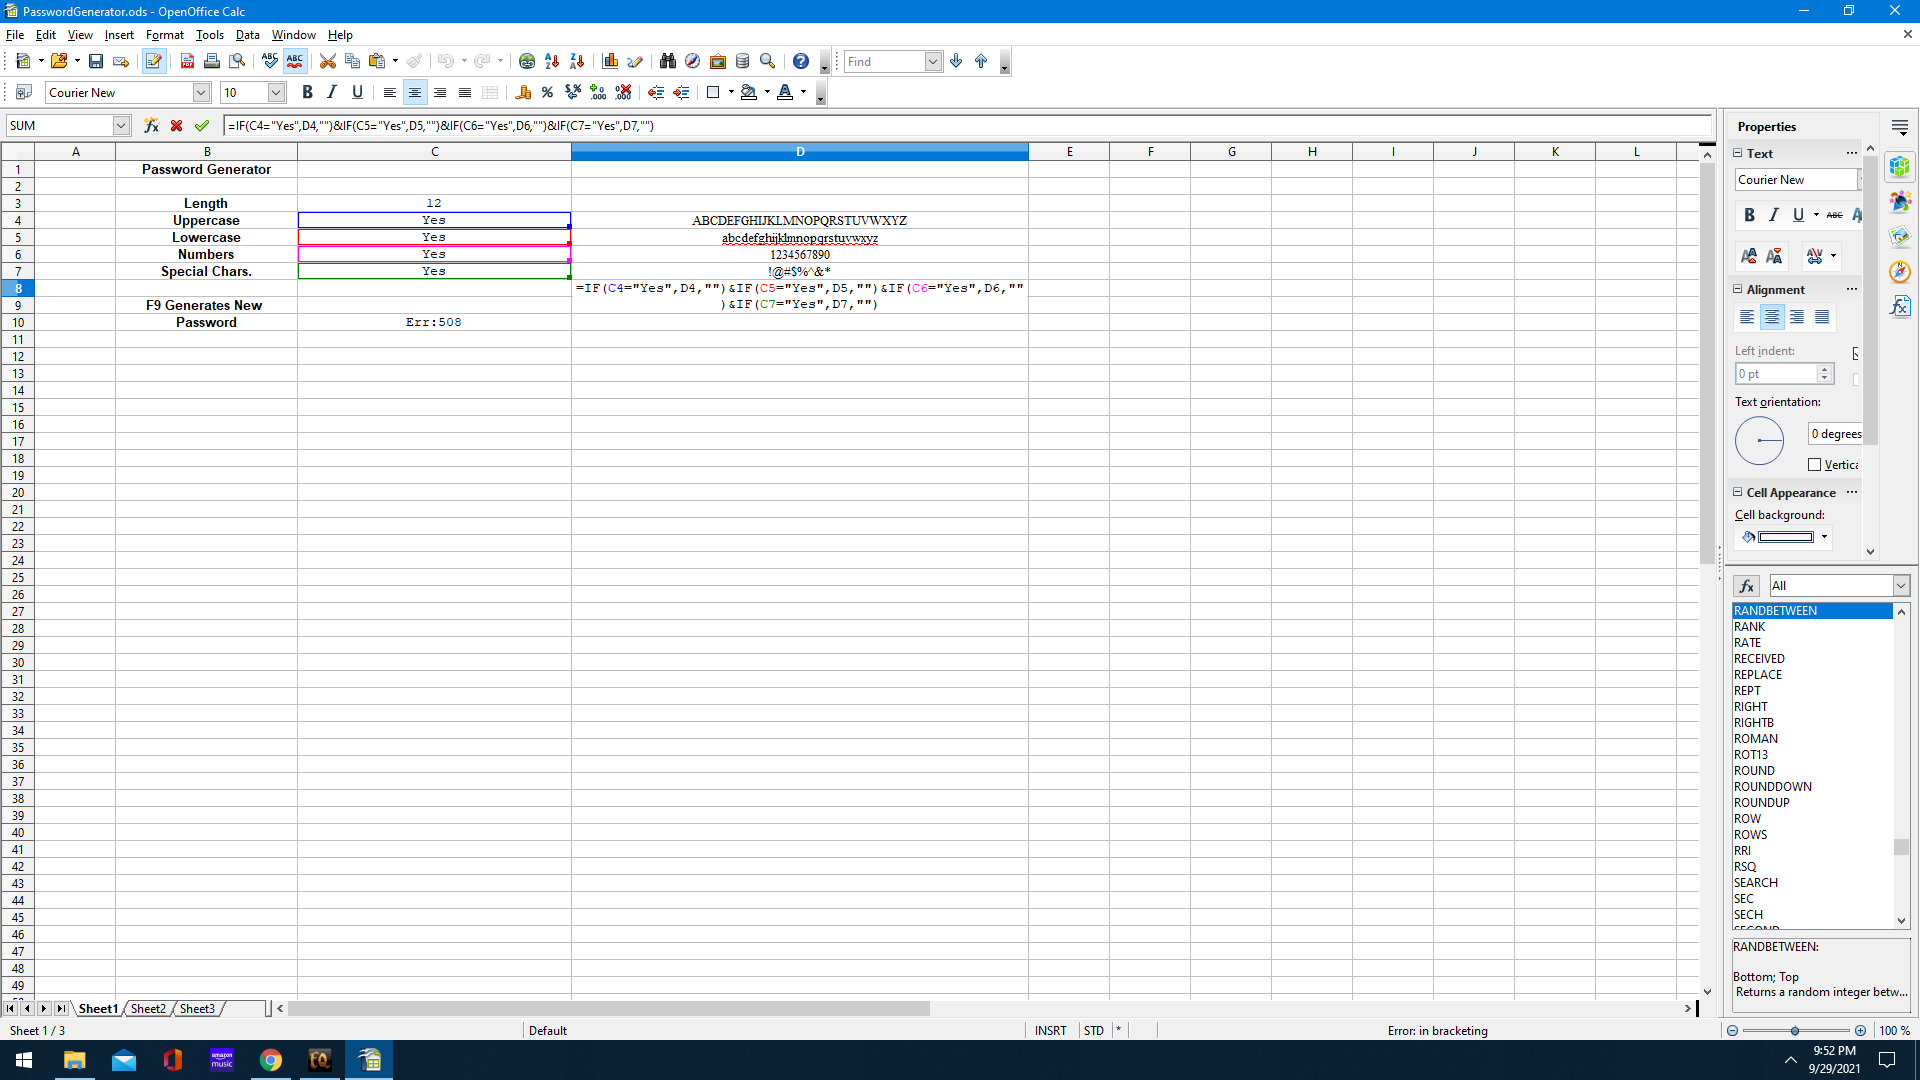Image resolution: width=1920 pixels, height=1080 pixels.
Task: Click the Sort Ascending icon
Action: pos(552,61)
